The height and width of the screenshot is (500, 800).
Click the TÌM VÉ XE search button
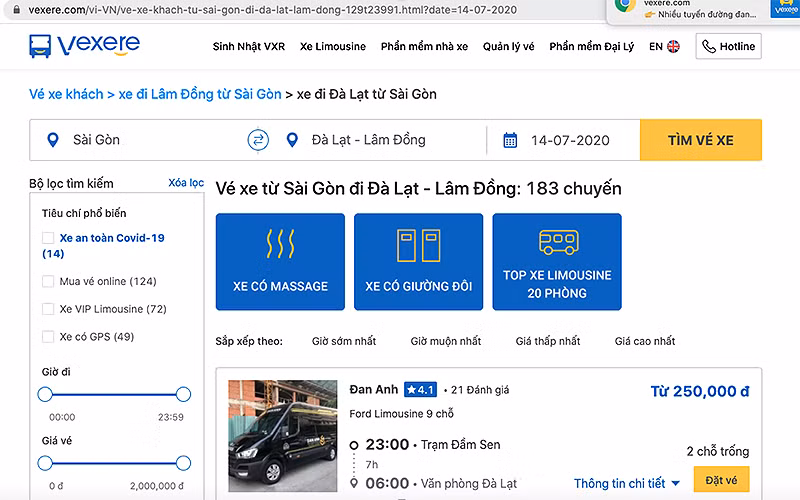click(x=701, y=140)
